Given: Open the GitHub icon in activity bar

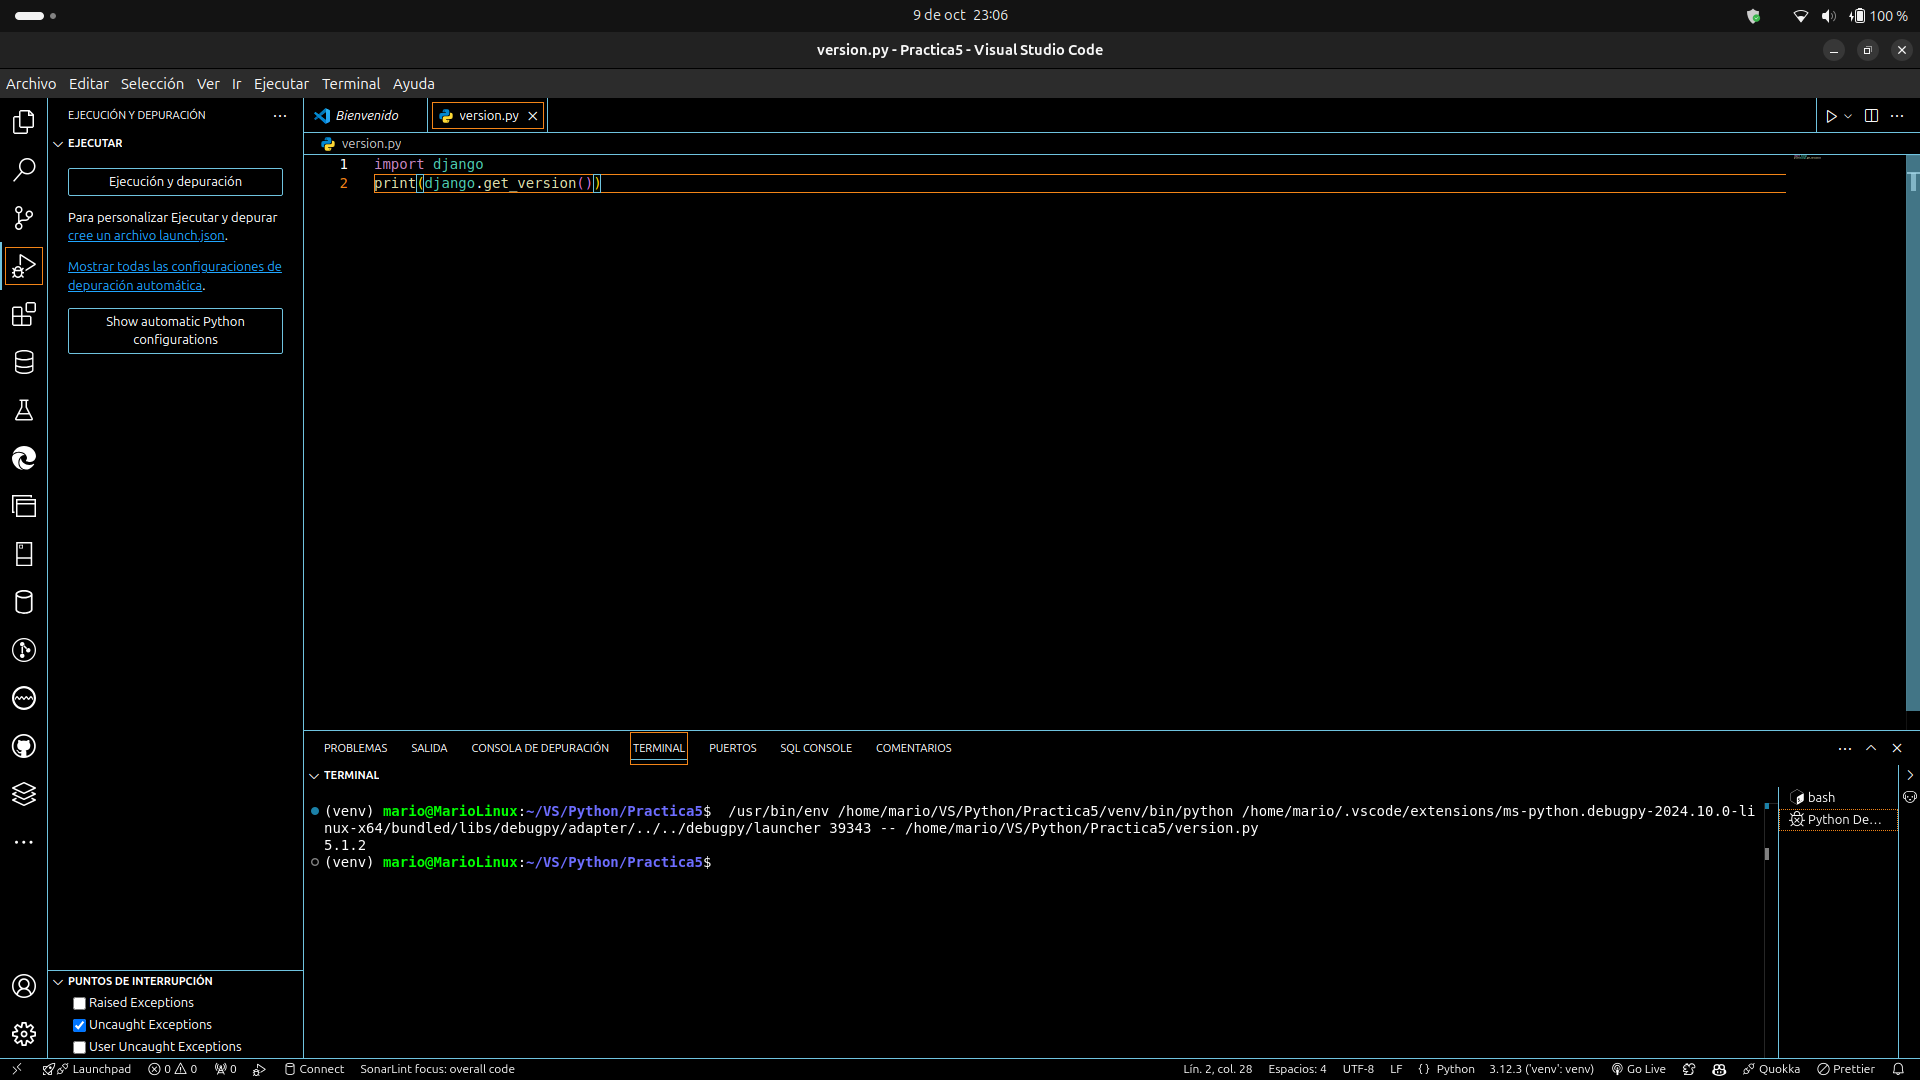Looking at the screenshot, I should point(24,746).
